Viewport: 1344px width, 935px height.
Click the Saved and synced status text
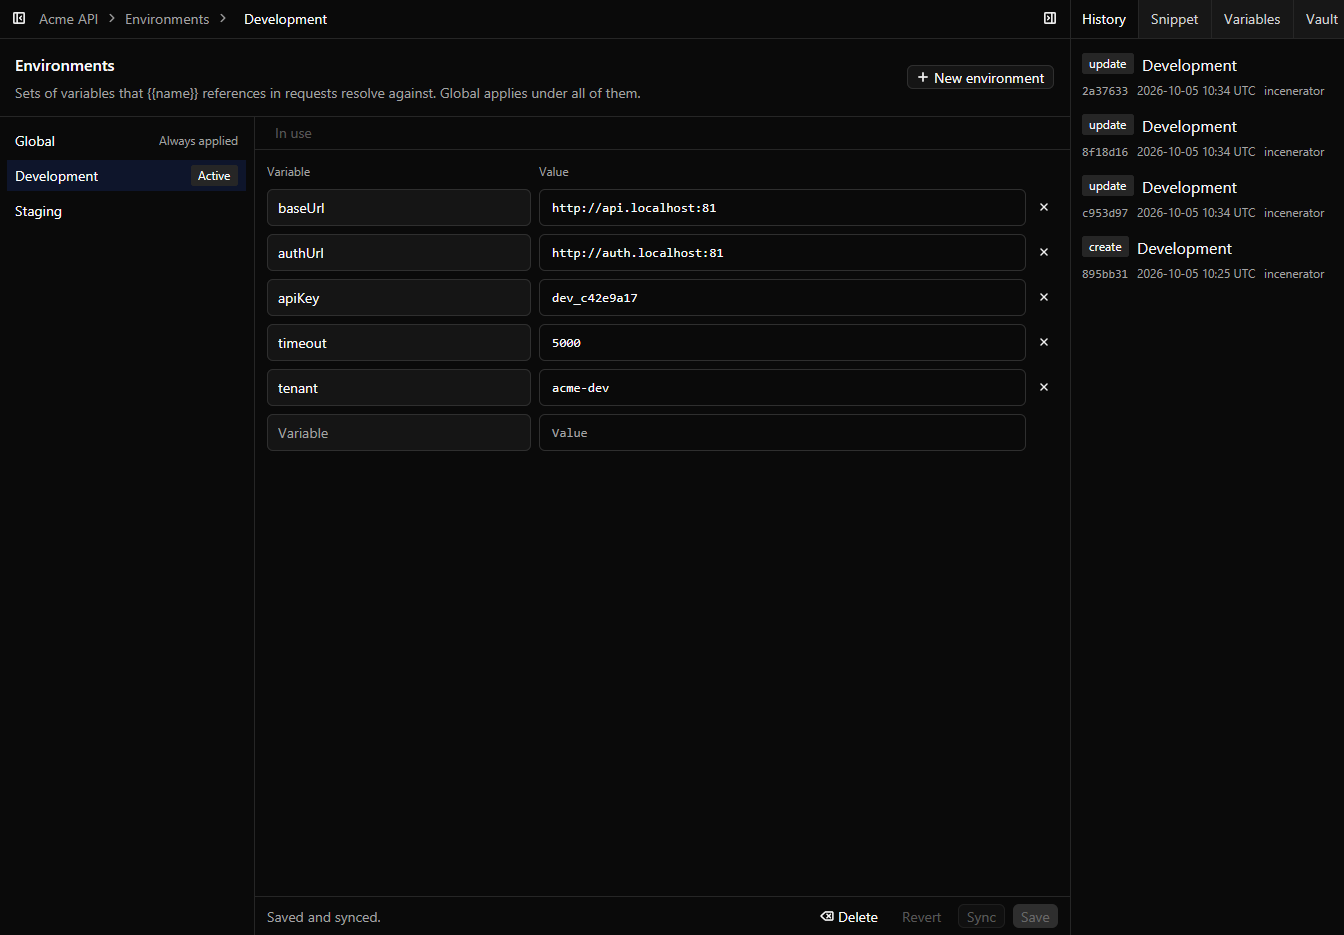pos(324,917)
